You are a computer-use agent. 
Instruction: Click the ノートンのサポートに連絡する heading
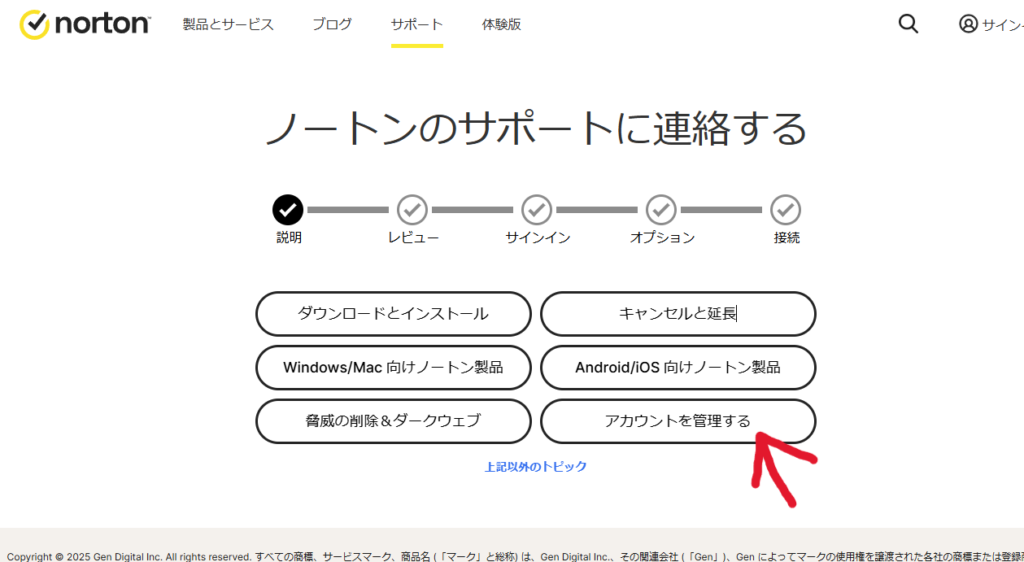point(537,128)
